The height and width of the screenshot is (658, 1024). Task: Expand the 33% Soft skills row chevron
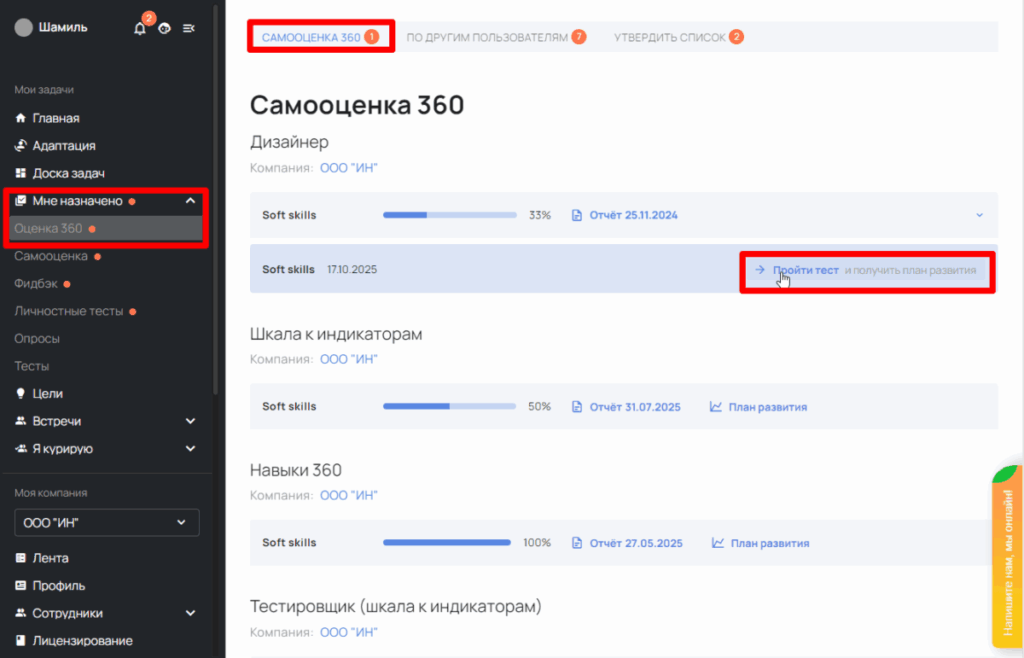pos(979,215)
